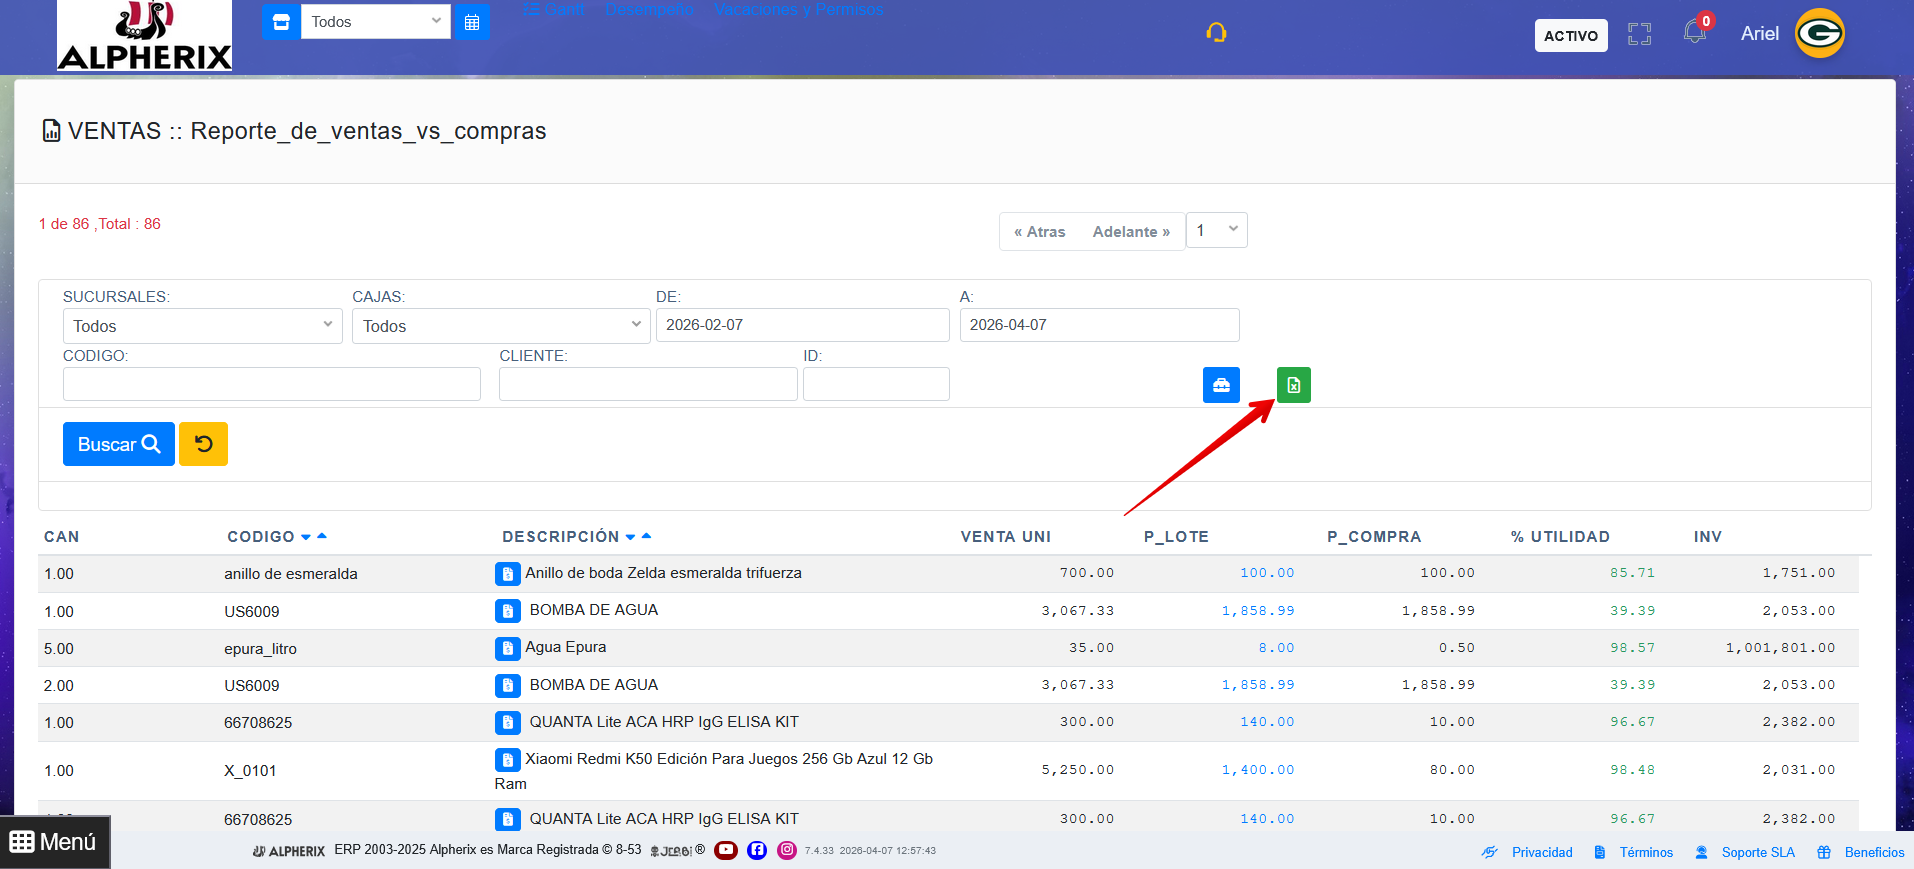Click the CLIENTE input field
Viewport: 1914px width, 869px height.
647,384
